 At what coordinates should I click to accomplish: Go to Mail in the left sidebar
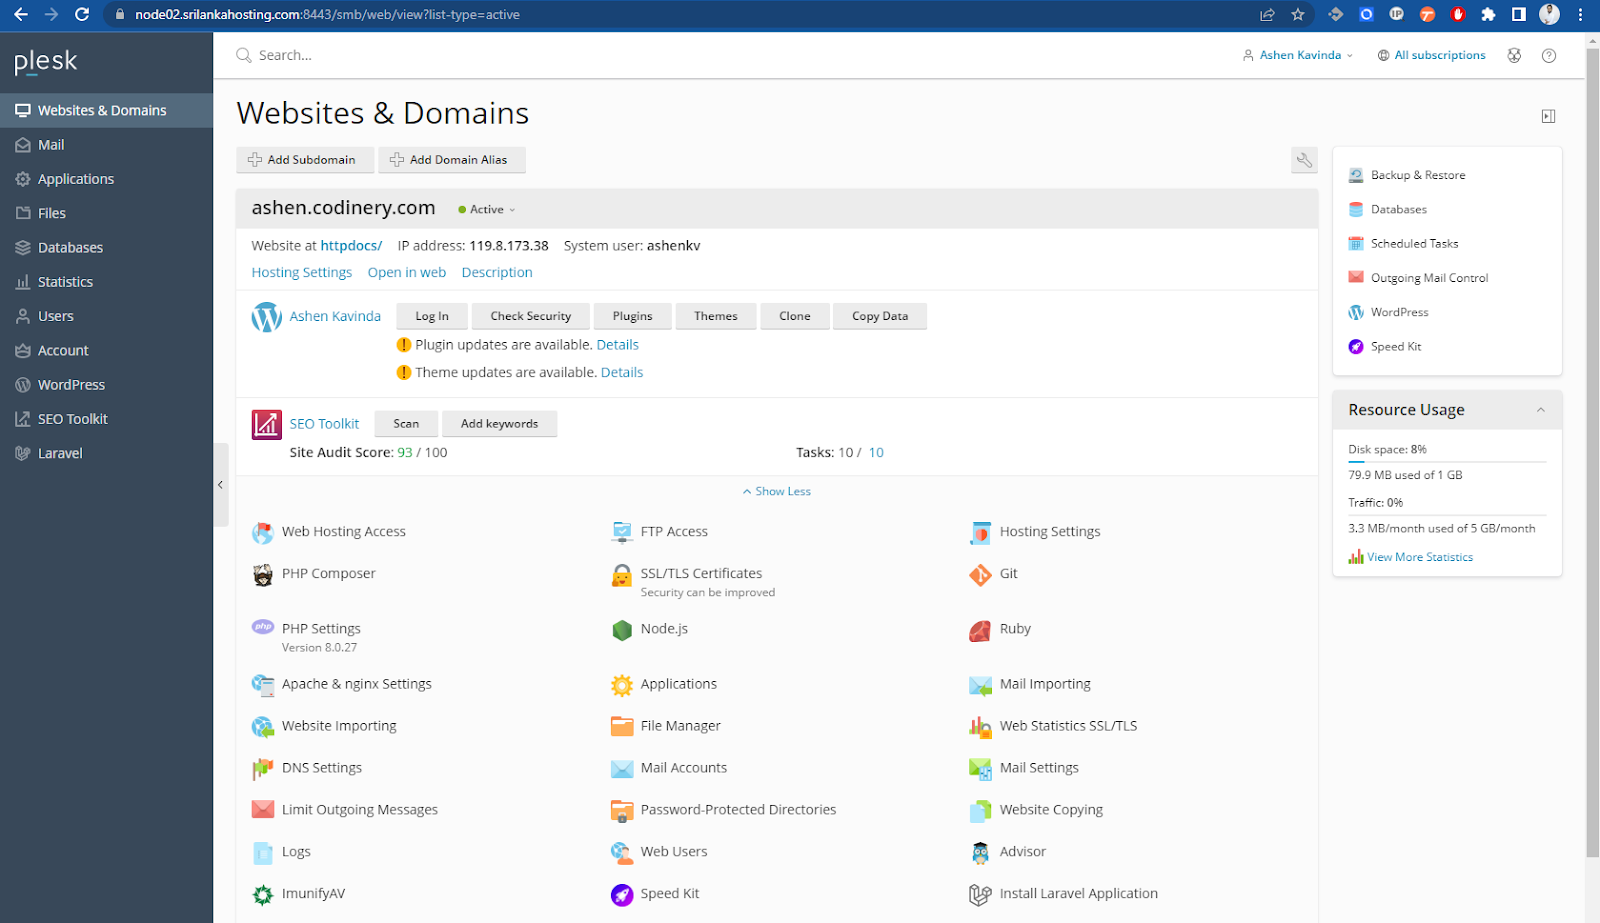coord(51,145)
